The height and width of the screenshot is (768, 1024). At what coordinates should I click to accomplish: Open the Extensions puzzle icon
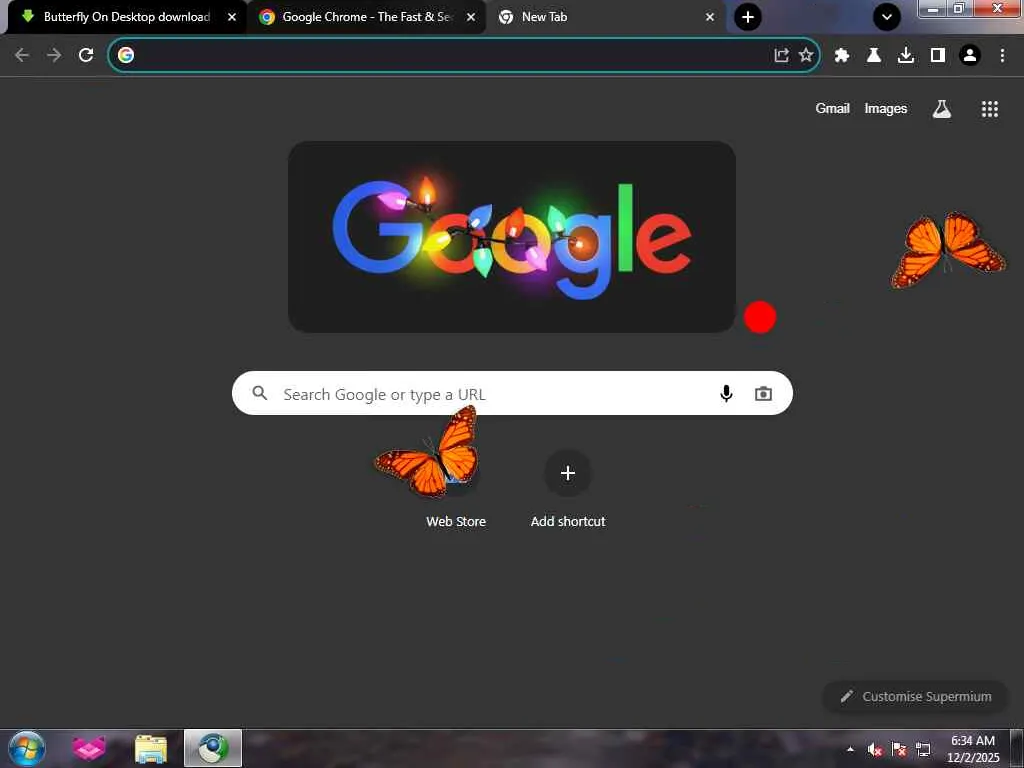point(842,56)
